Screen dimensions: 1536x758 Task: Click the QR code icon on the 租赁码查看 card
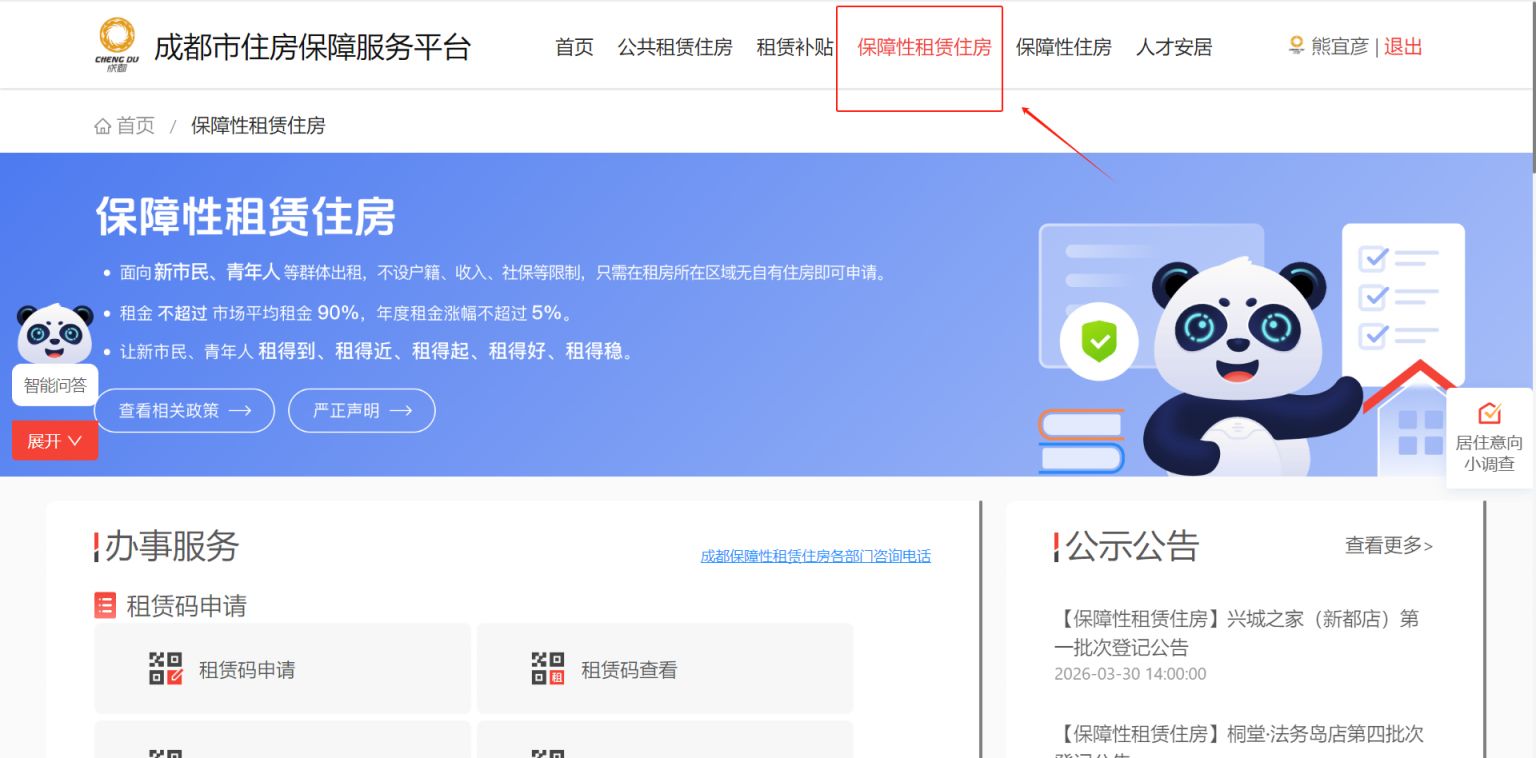coord(548,668)
